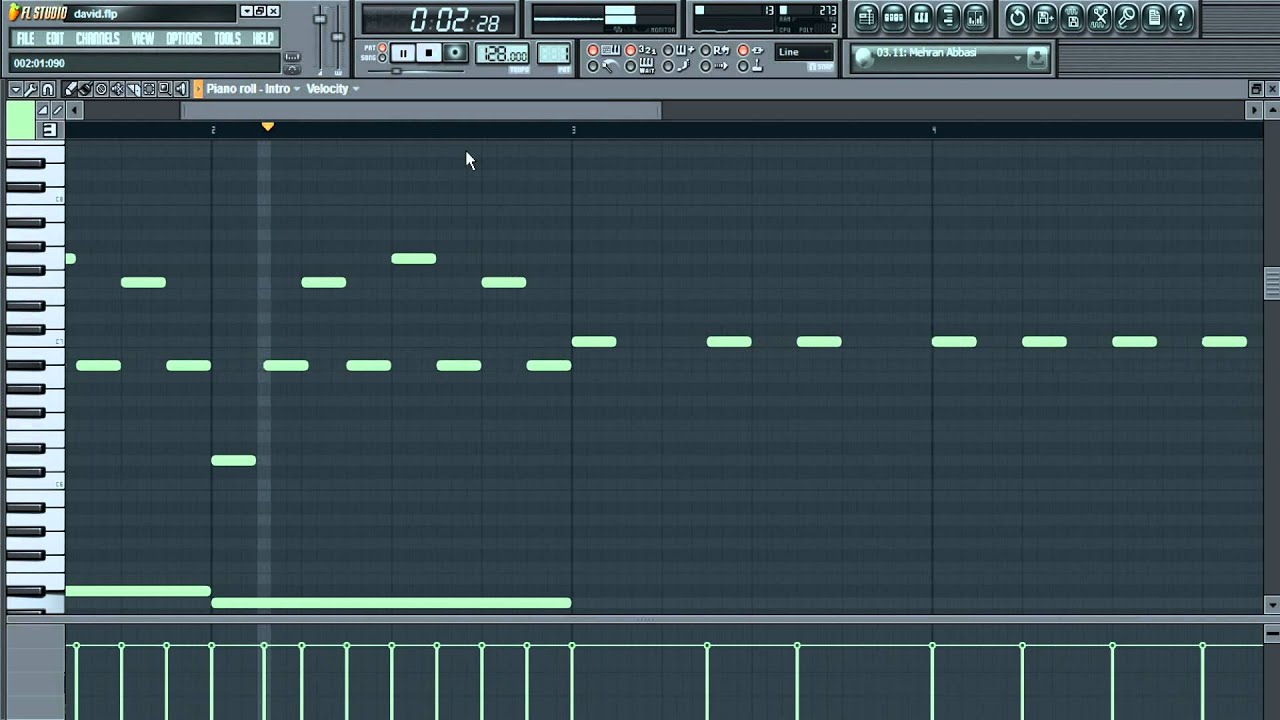This screenshot has height=720, width=1280.
Task: Select the Draw pencil tool
Action: 69,89
